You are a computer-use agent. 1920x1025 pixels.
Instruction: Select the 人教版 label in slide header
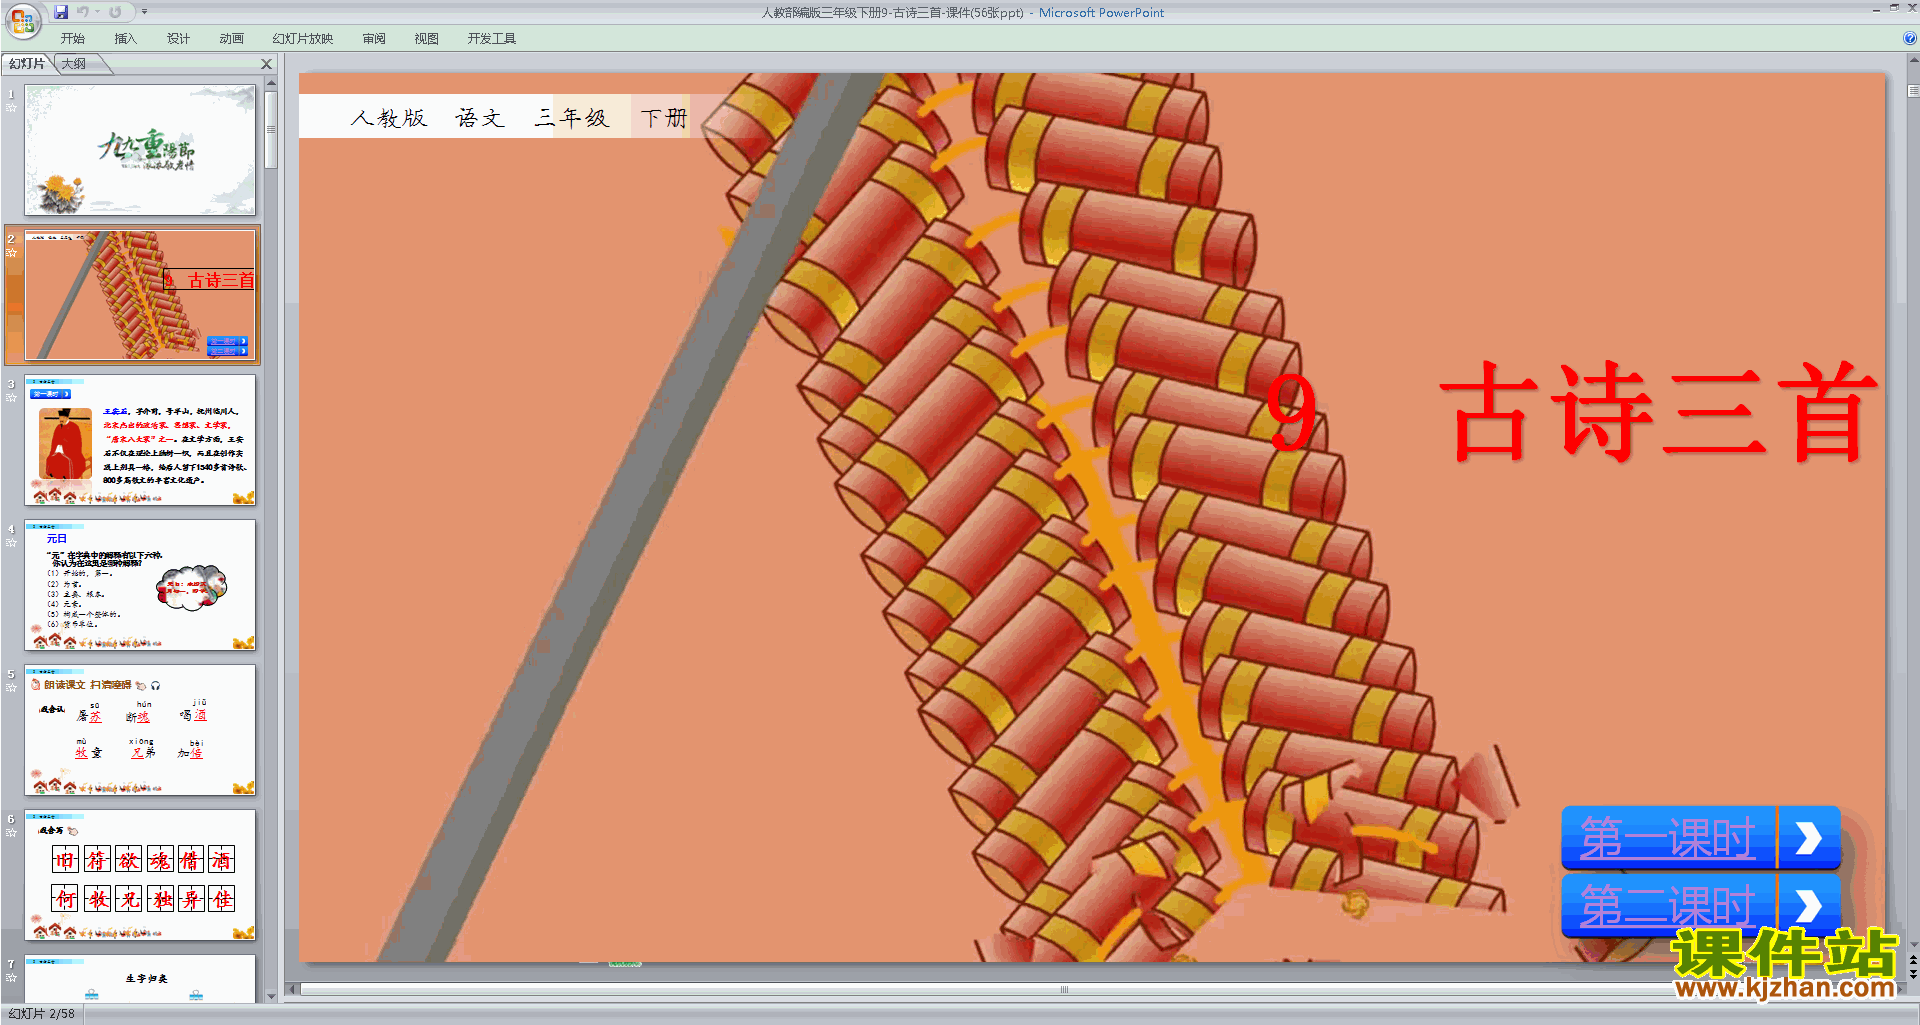[389, 118]
